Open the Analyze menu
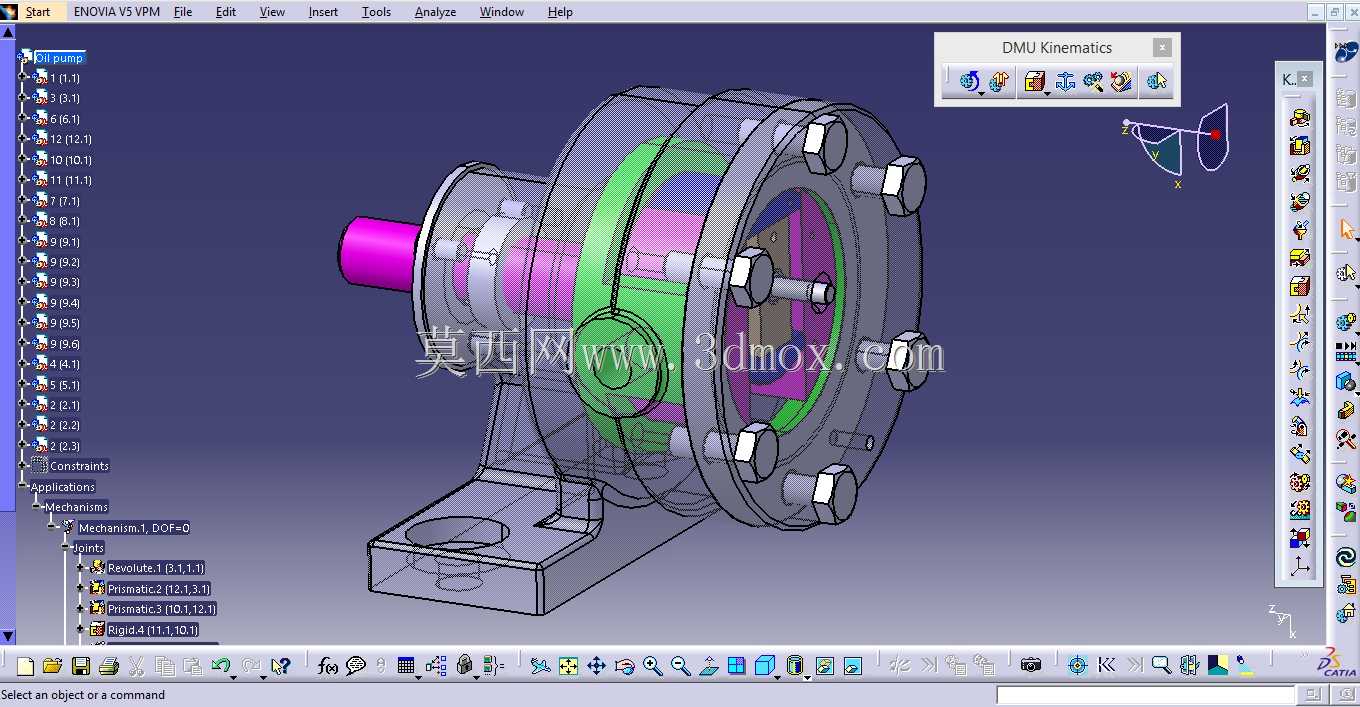 pos(435,12)
